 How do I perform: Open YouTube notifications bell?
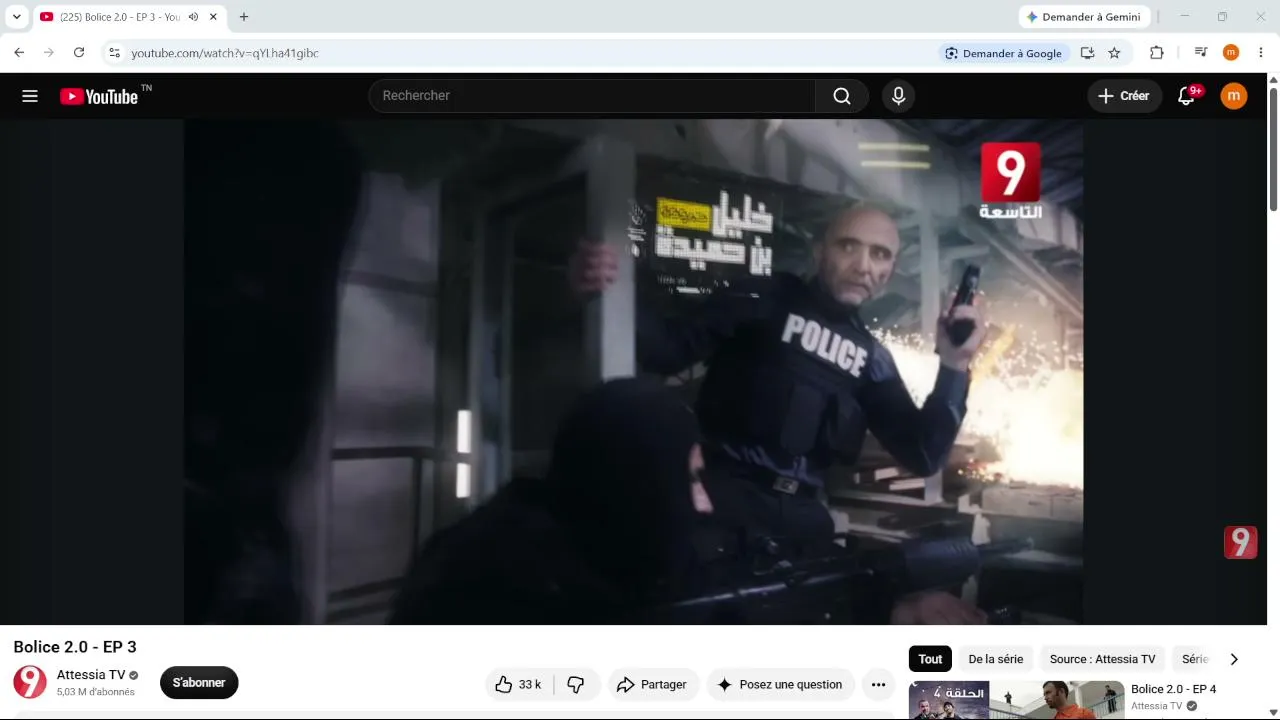click(1187, 96)
